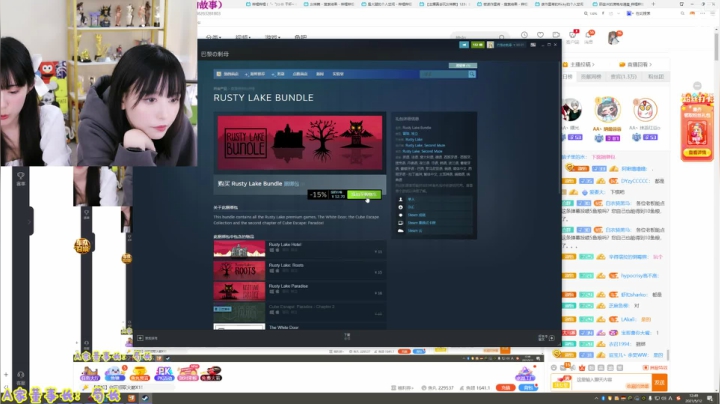Click the yellow button on red promo banner
This screenshot has width=720, height=404.
697,152
